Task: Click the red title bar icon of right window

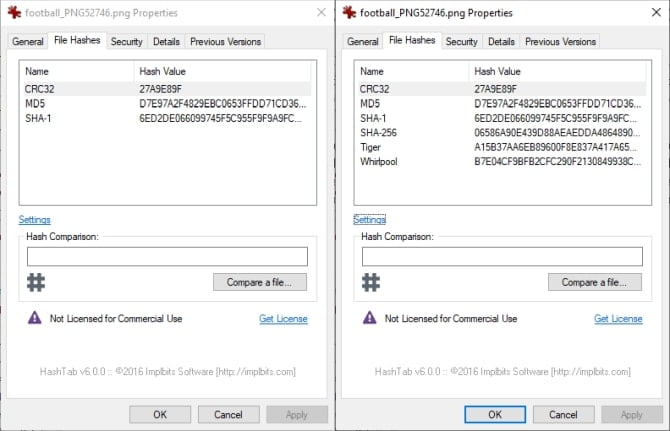Action: [349, 12]
